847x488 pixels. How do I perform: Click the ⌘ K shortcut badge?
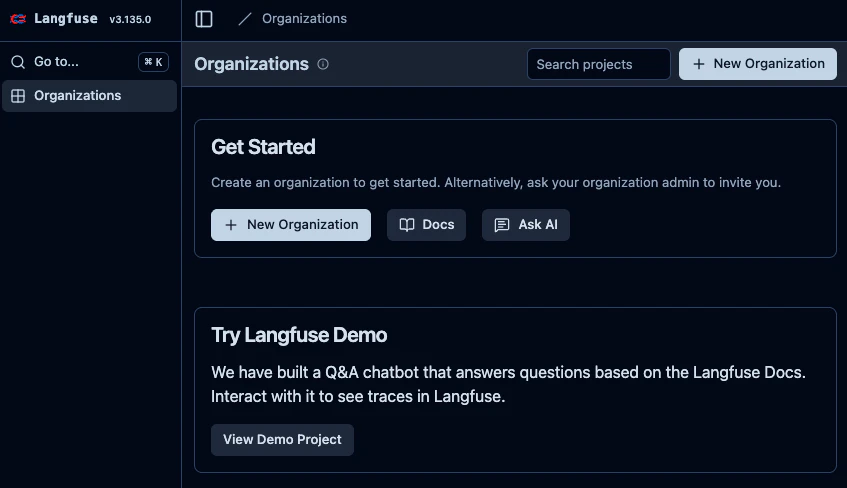pyautogui.click(x=153, y=62)
